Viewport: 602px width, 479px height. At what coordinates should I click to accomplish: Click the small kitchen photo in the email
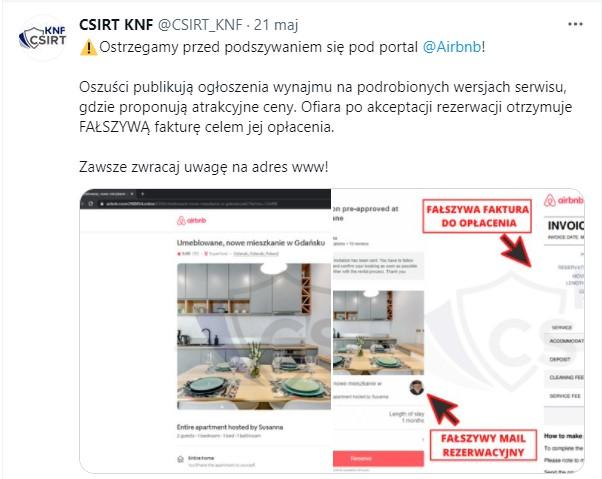coord(378,332)
